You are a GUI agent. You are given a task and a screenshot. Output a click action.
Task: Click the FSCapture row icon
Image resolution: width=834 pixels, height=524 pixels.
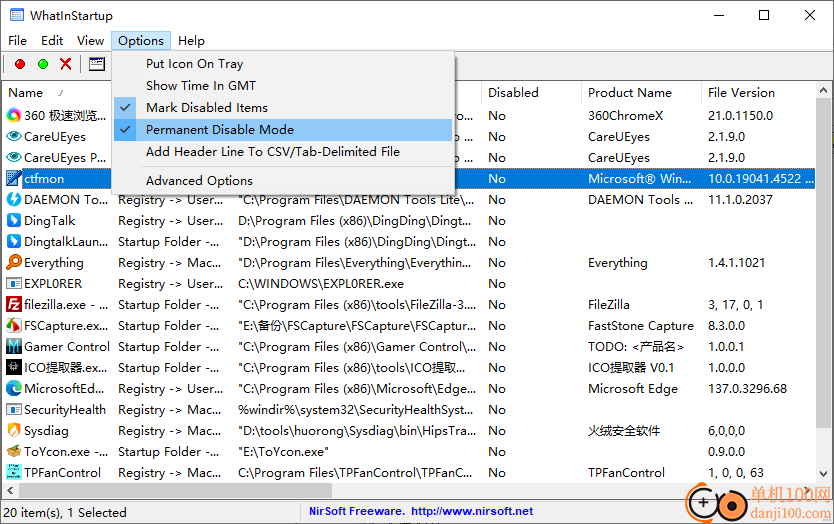(13, 326)
